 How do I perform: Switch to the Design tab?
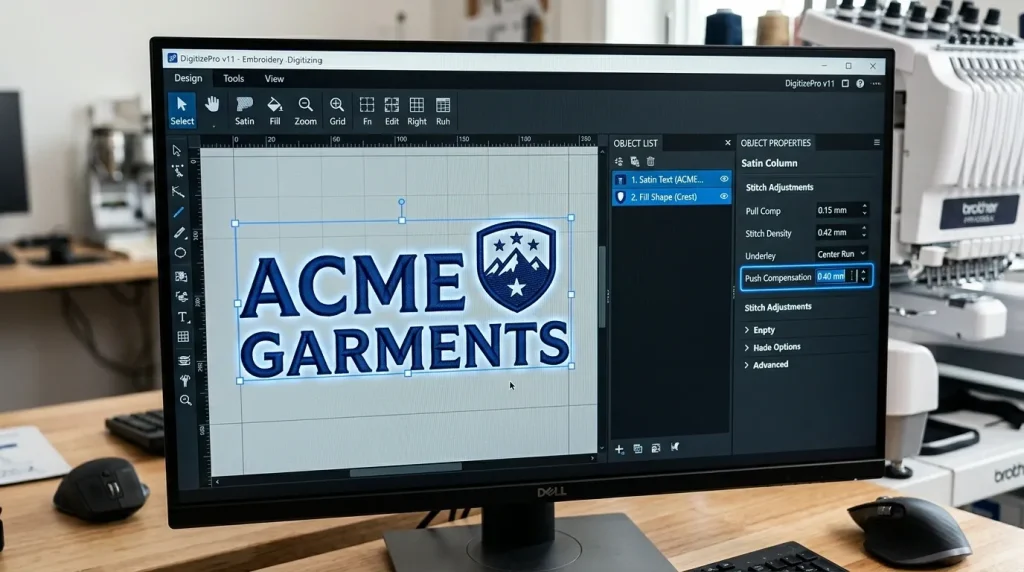click(188, 78)
